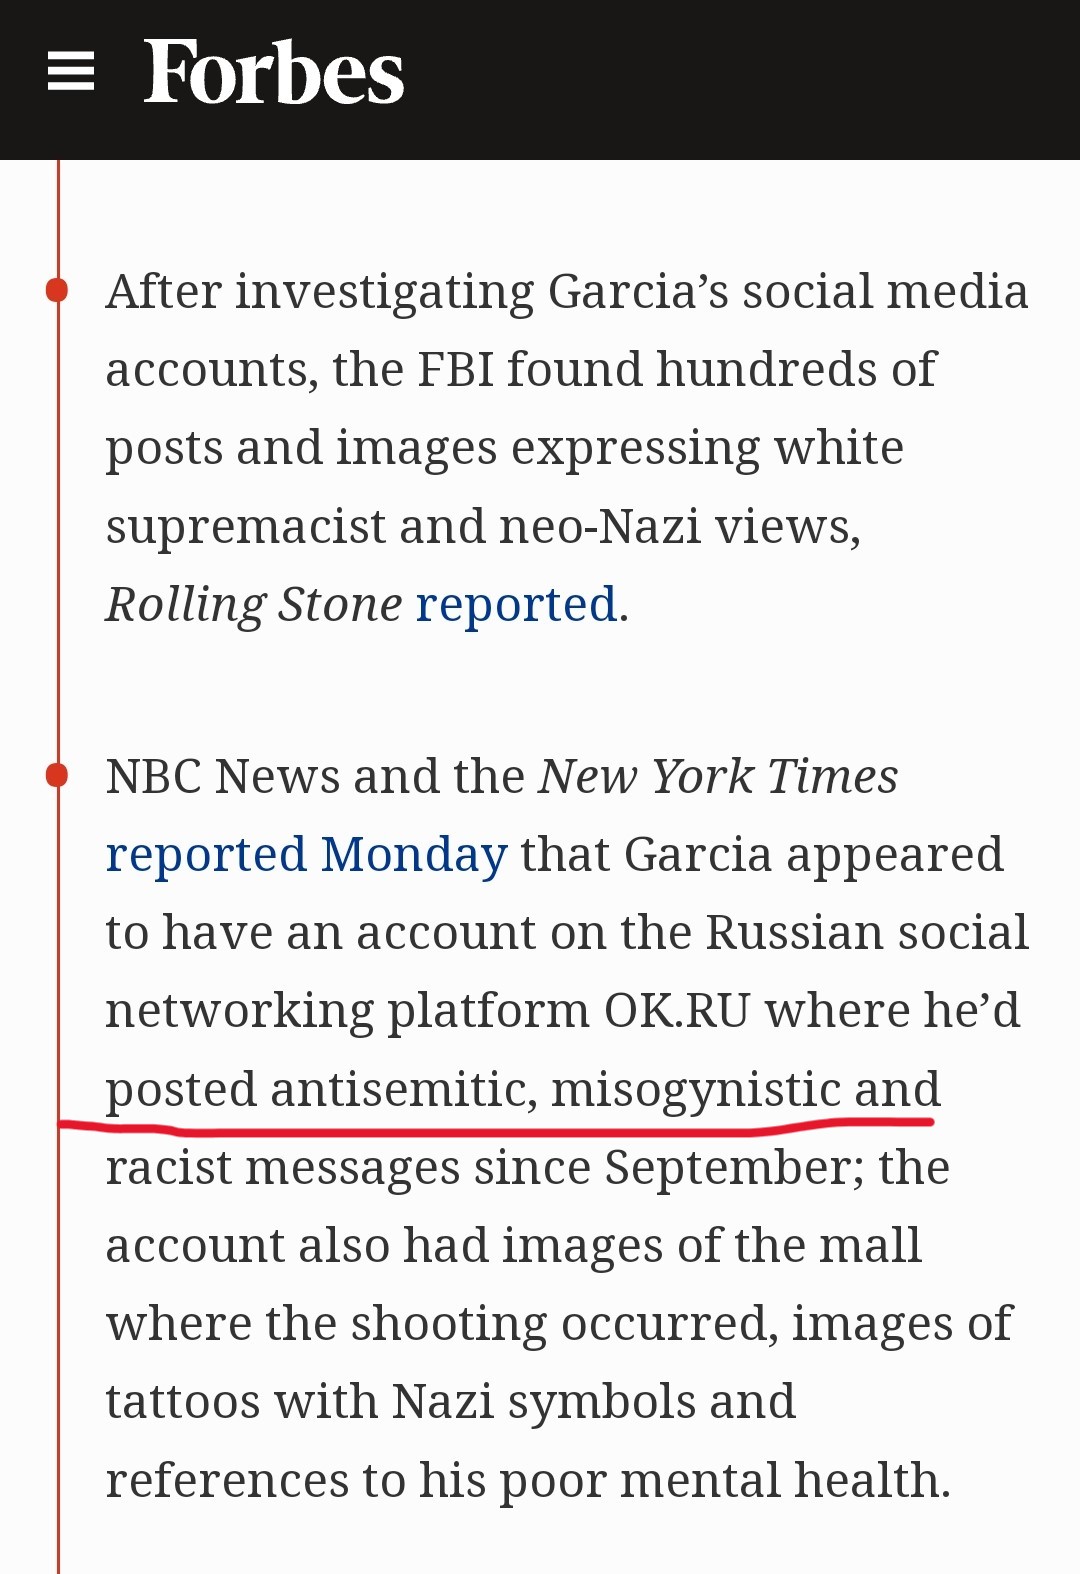Follow the "reported Monday" link
Viewport: 1080px width, 1574px height.
(306, 855)
